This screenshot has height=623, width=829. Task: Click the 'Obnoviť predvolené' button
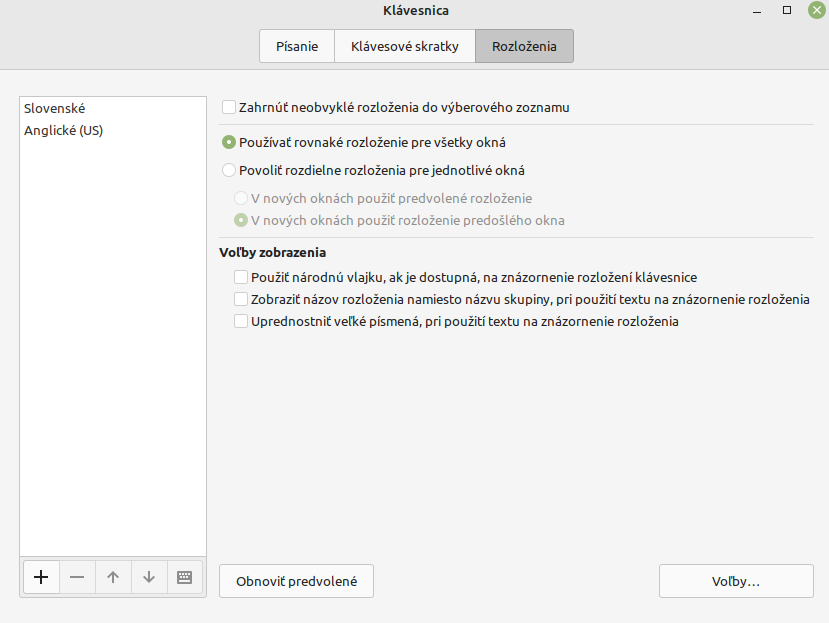click(296, 581)
